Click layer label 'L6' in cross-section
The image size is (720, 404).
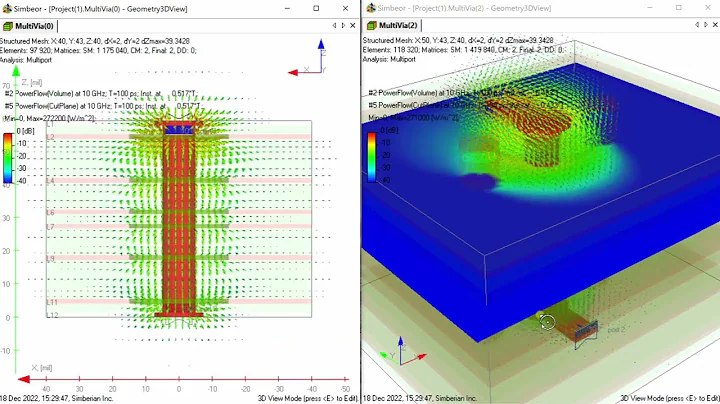tap(51, 212)
